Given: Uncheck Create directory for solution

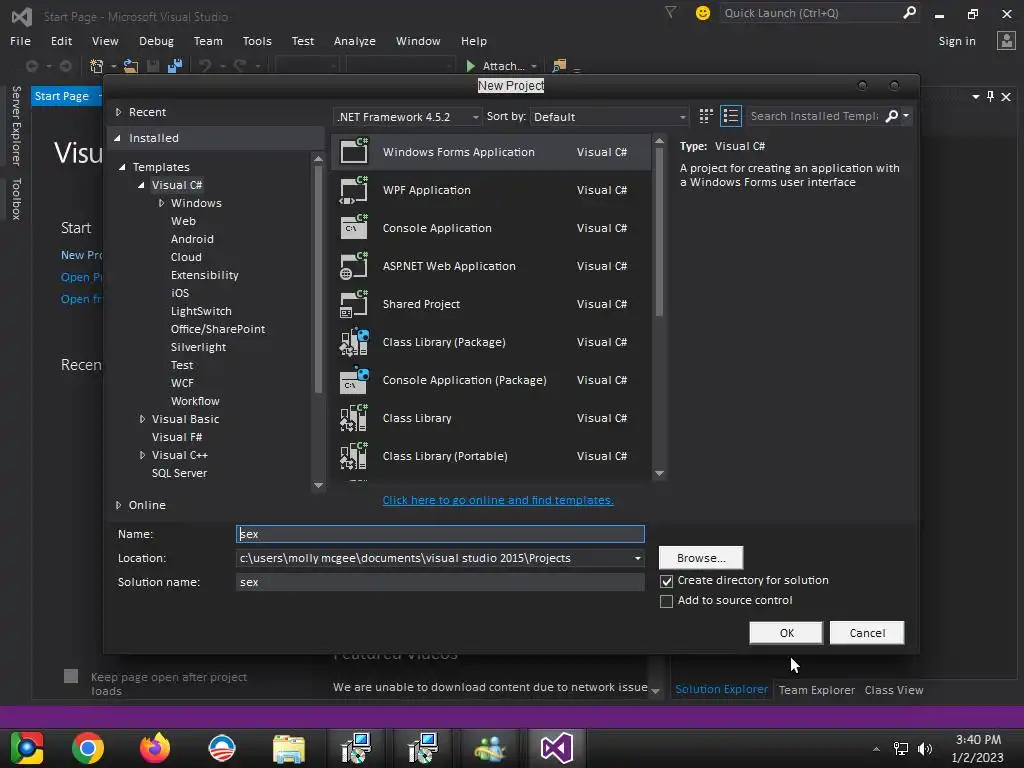Looking at the screenshot, I should (x=666, y=581).
